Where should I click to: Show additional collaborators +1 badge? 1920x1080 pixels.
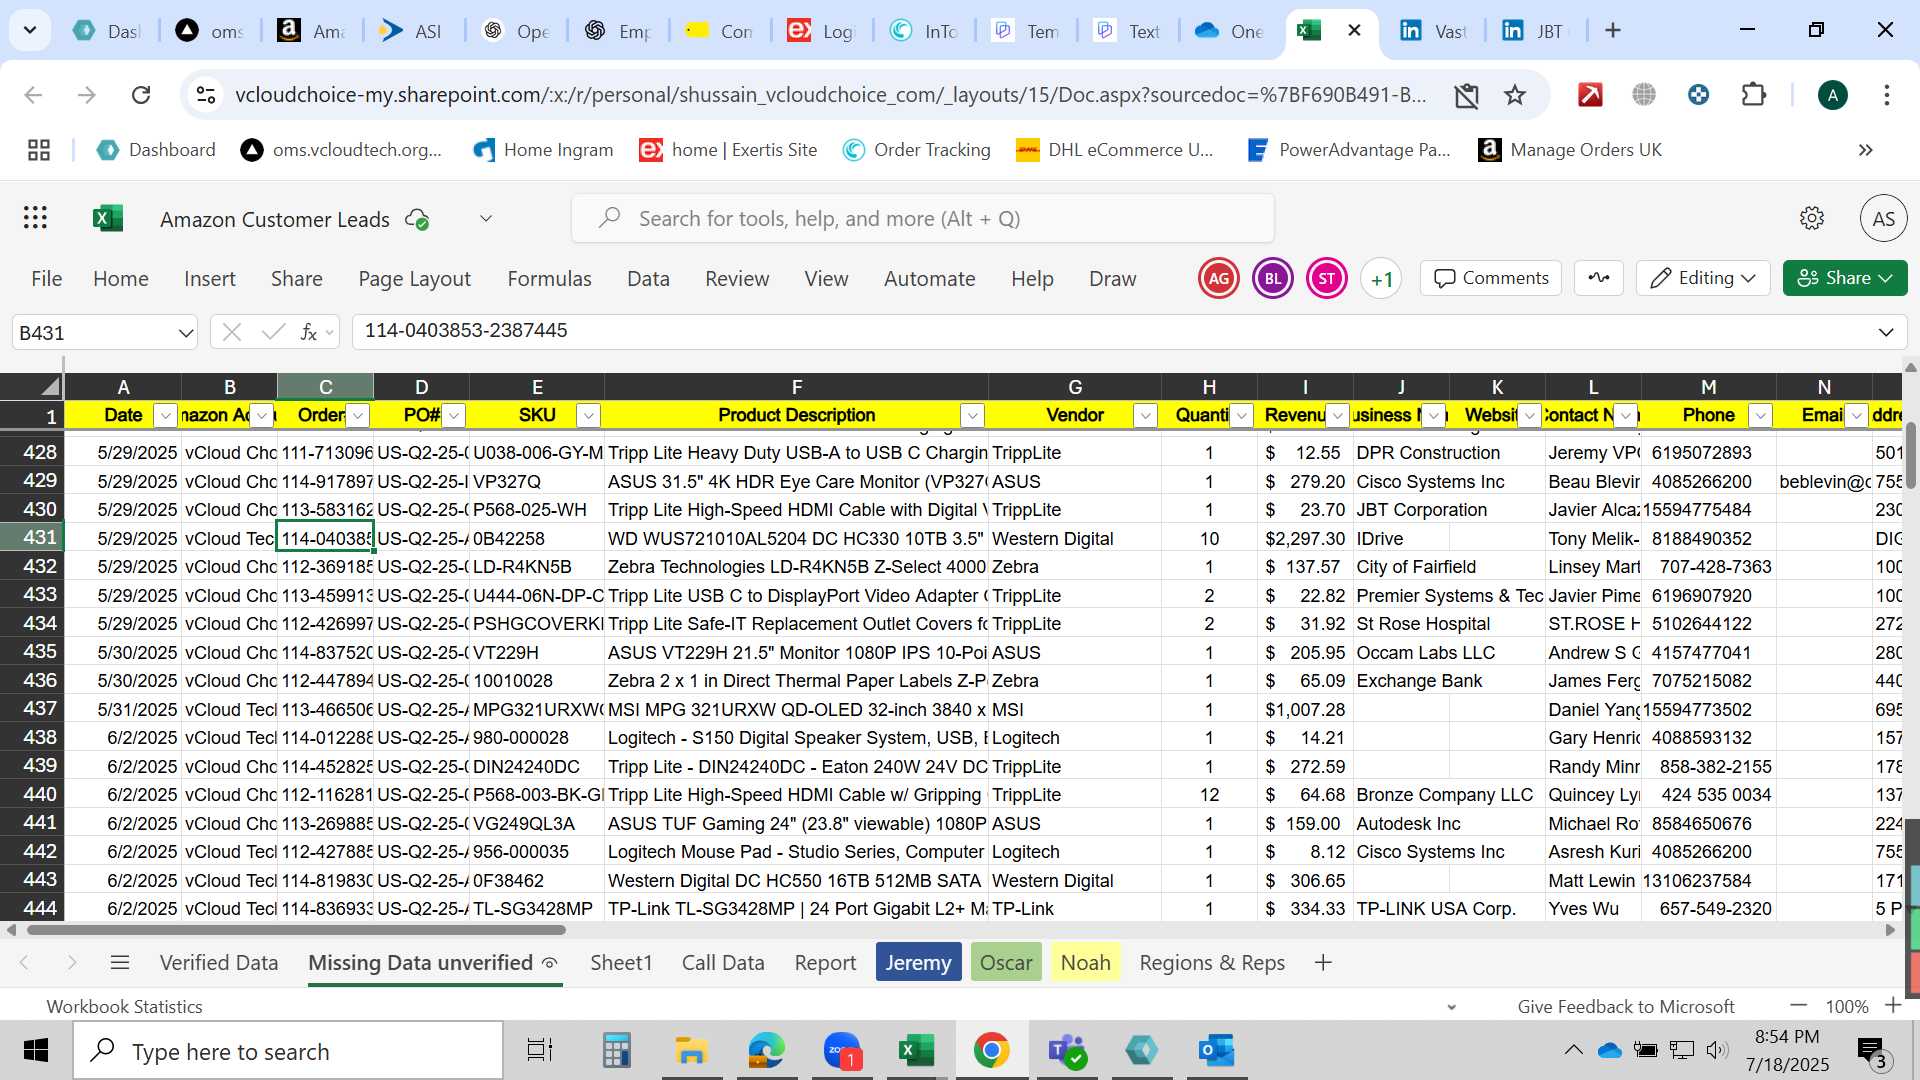(1381, 279)
